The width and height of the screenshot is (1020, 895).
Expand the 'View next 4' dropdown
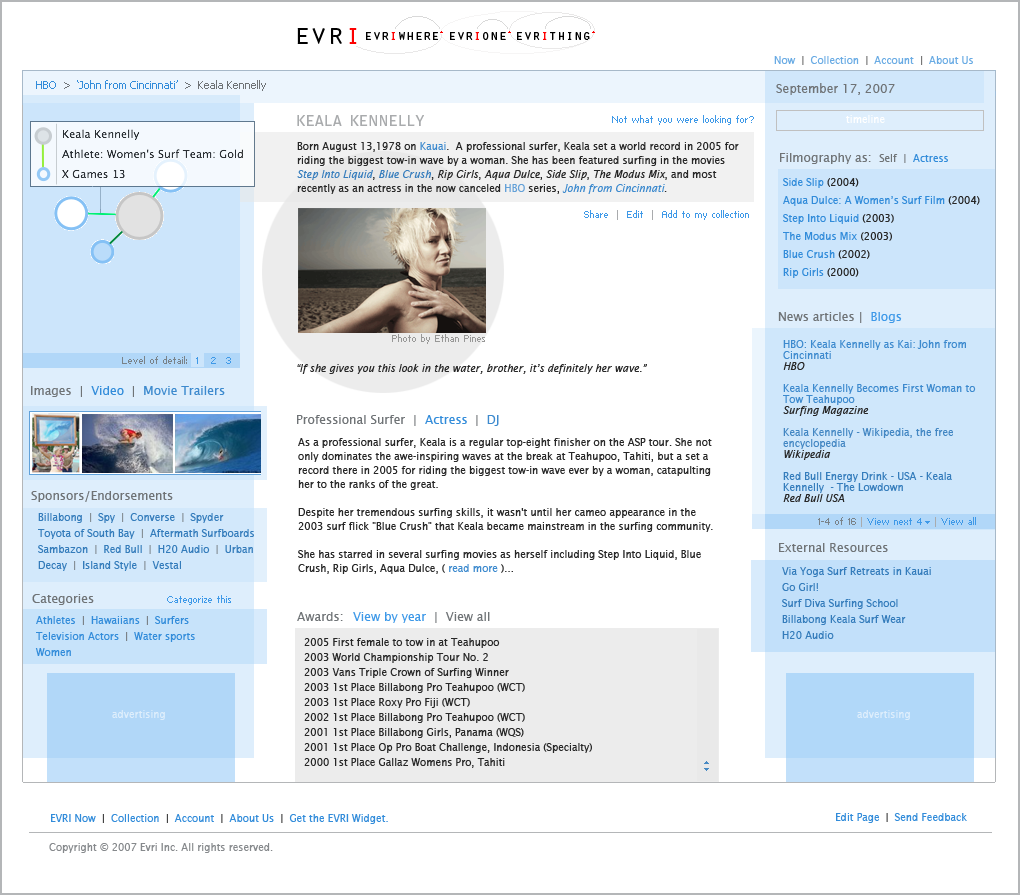[x=898, y=522]
